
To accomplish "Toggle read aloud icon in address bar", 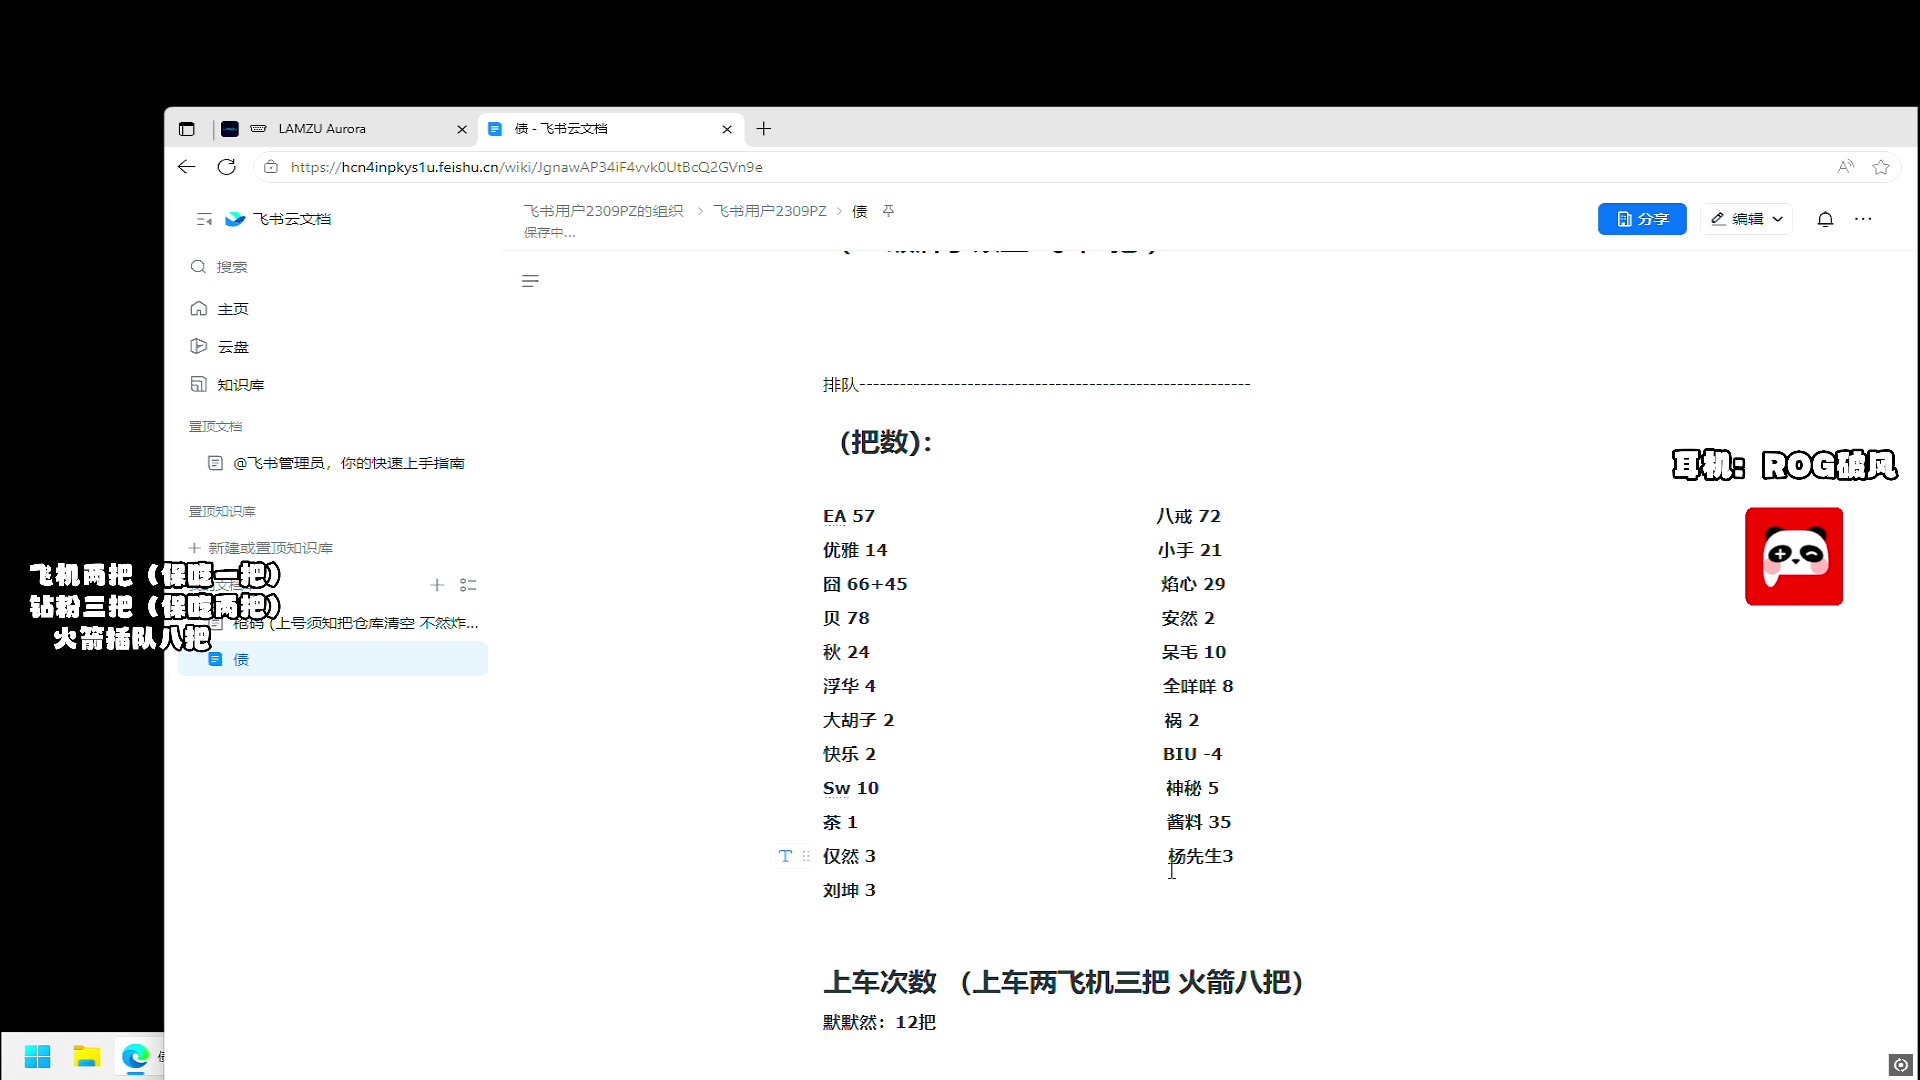I will click(1846, 167).
